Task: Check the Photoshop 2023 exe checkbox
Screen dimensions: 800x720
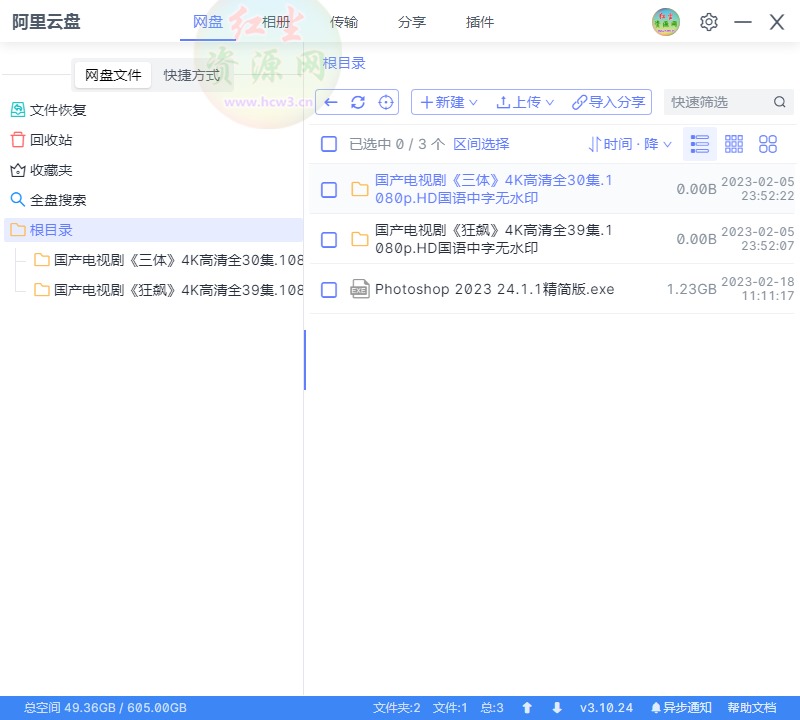Action: click(329, 290)
